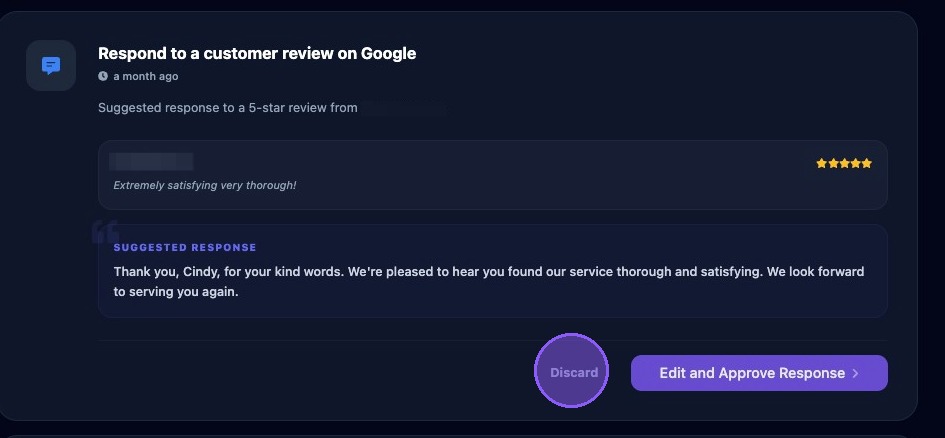Click the five-star rating icons
The width and height of the screenshot is (945, 438).
click(844, 163)
